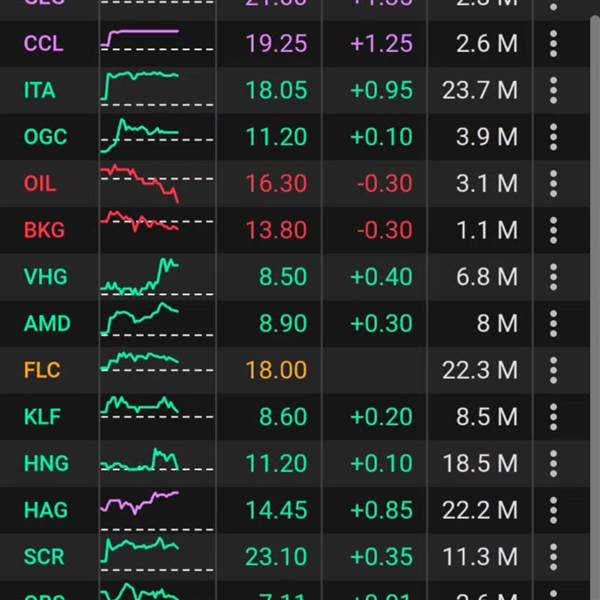Open the three-dot menu for HAG
600x600 pixels.
pyautogui.click(x=553, y=510)
